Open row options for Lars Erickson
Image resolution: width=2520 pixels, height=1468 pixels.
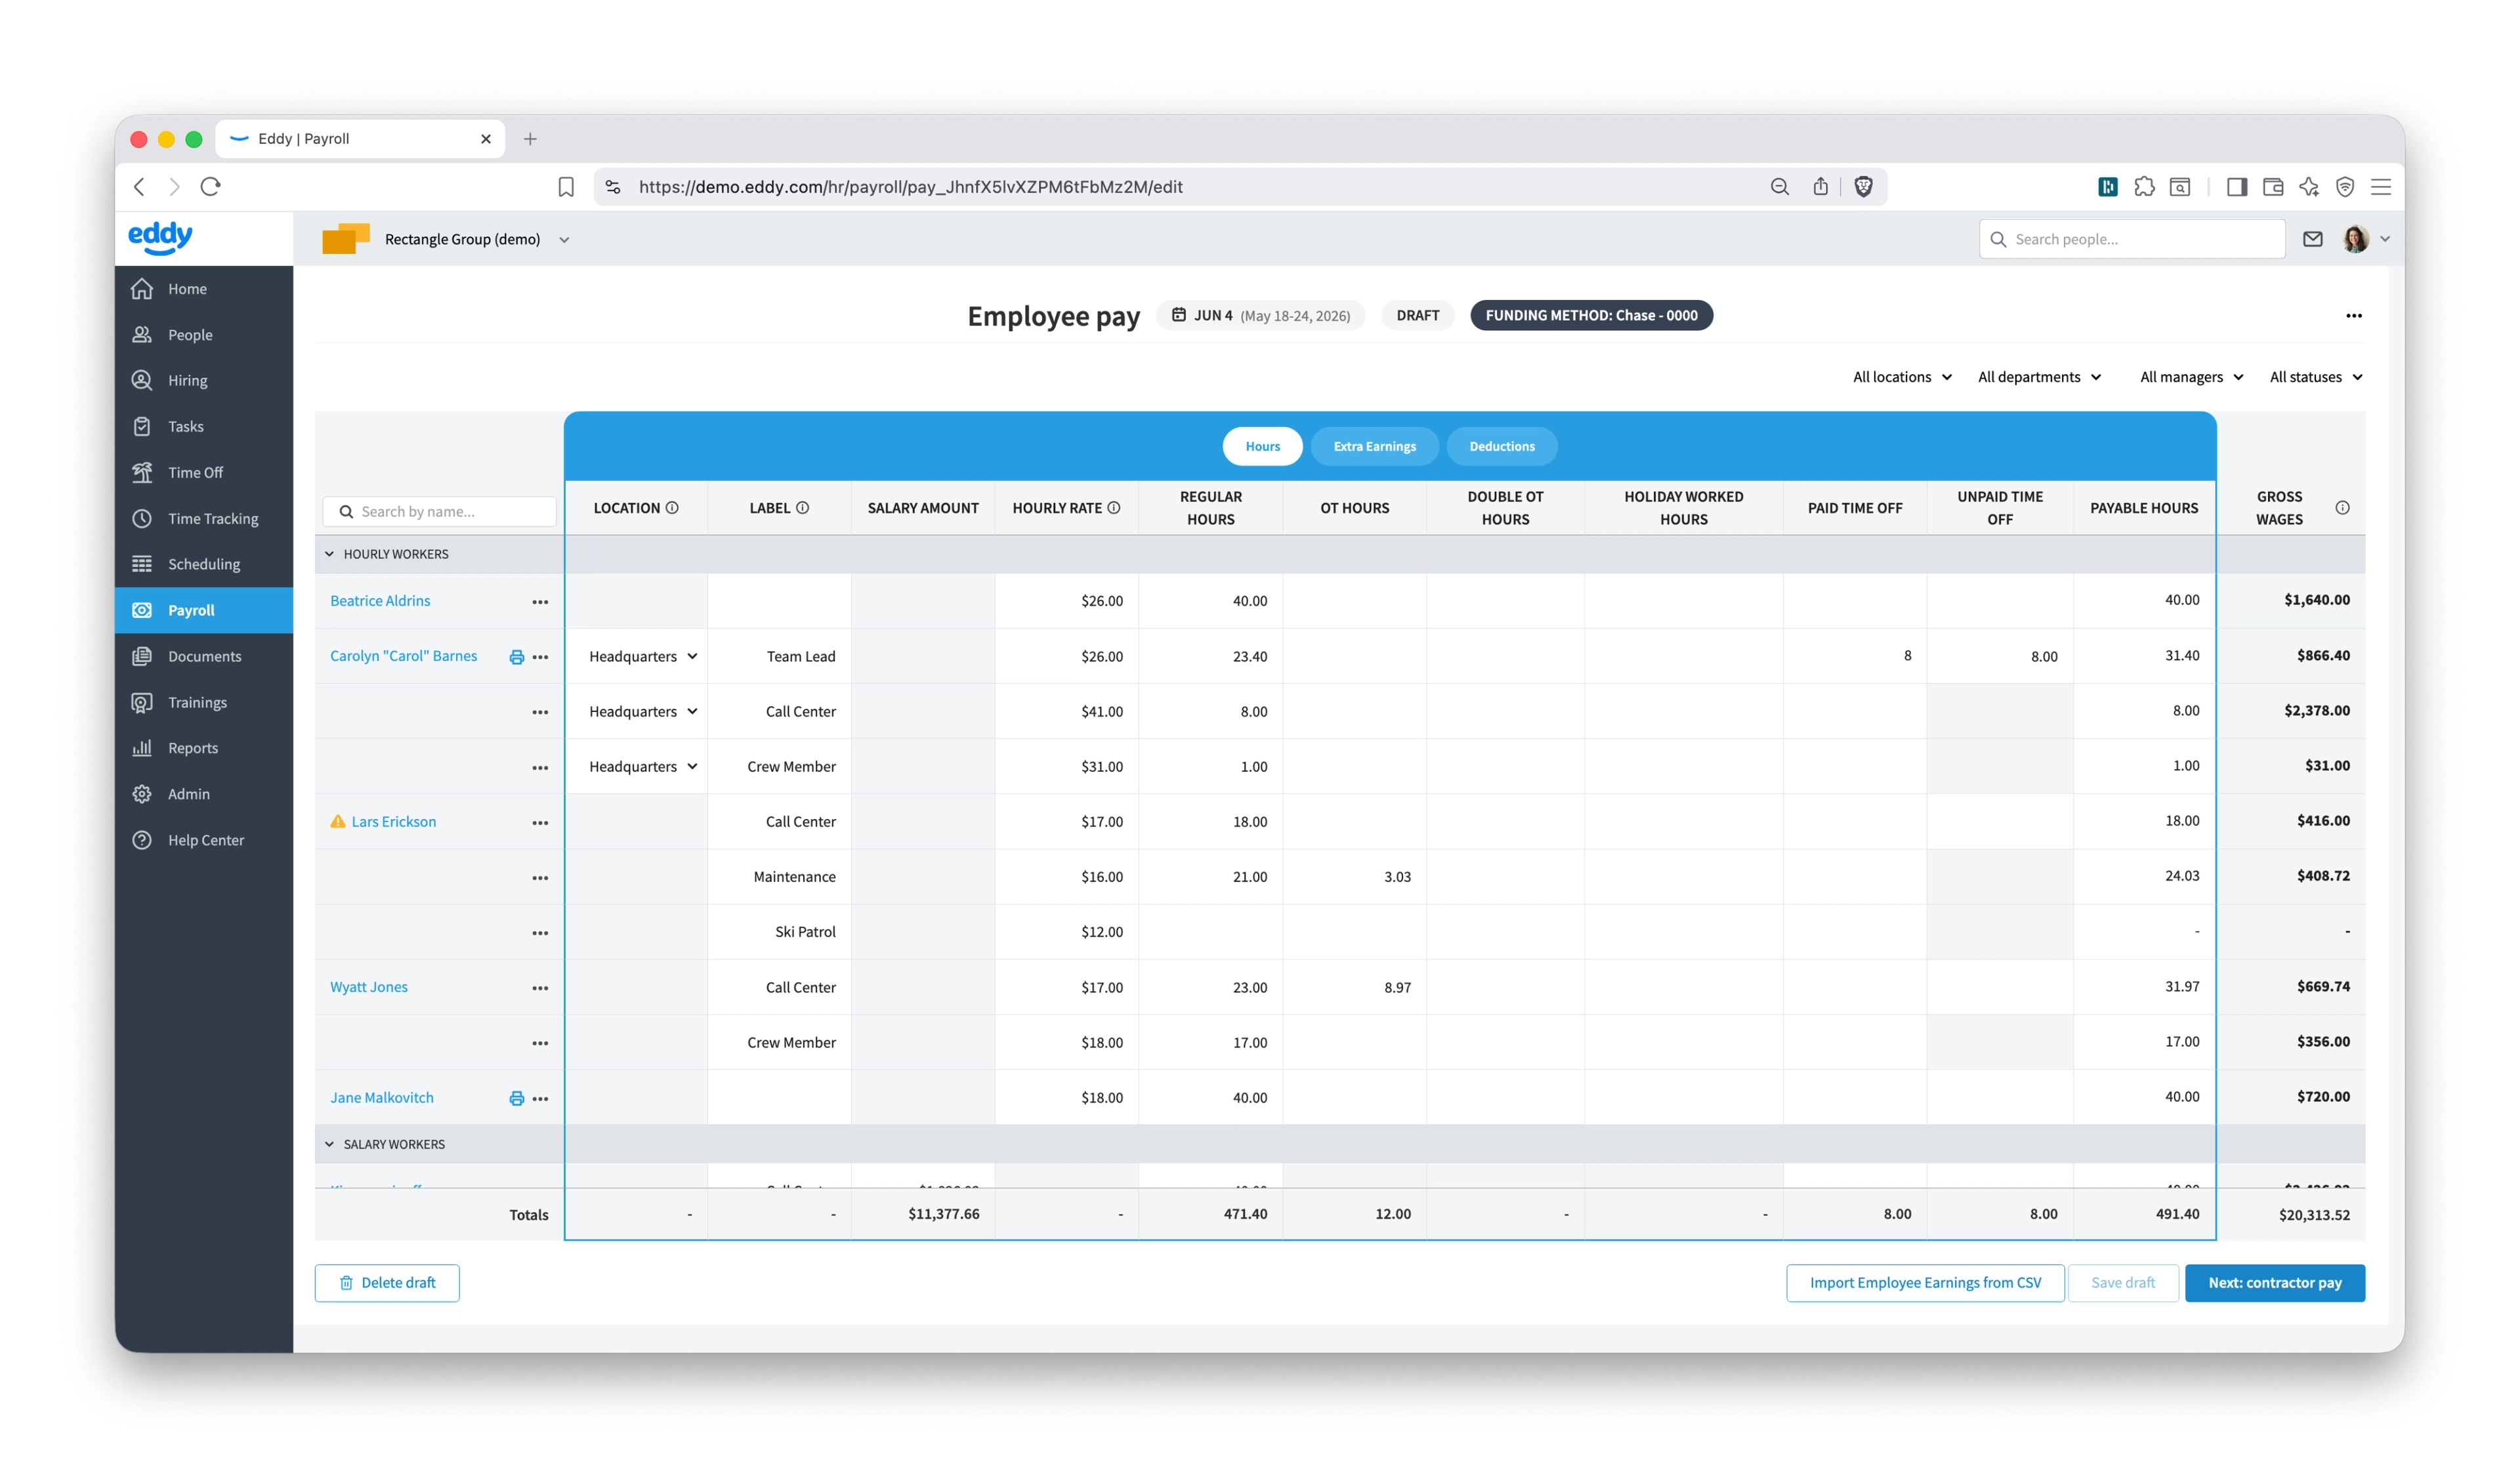[x=540, y=823]
